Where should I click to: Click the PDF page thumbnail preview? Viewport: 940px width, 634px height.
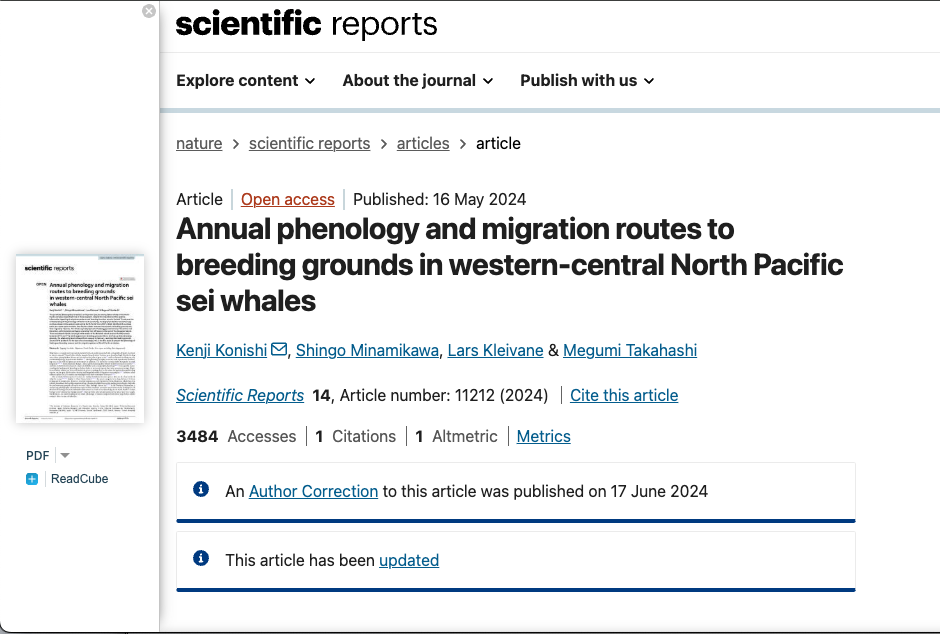click(80, 338)
